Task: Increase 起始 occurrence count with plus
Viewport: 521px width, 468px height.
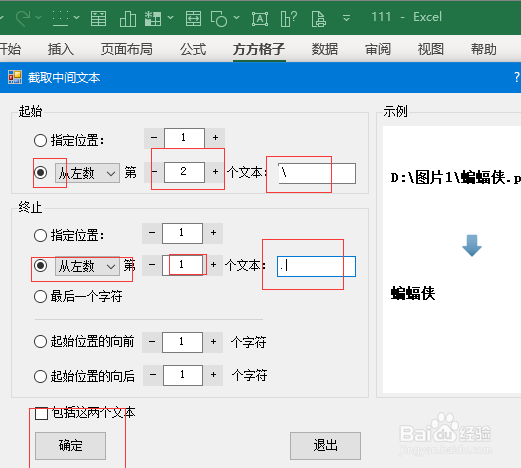Action: point(215,172)
